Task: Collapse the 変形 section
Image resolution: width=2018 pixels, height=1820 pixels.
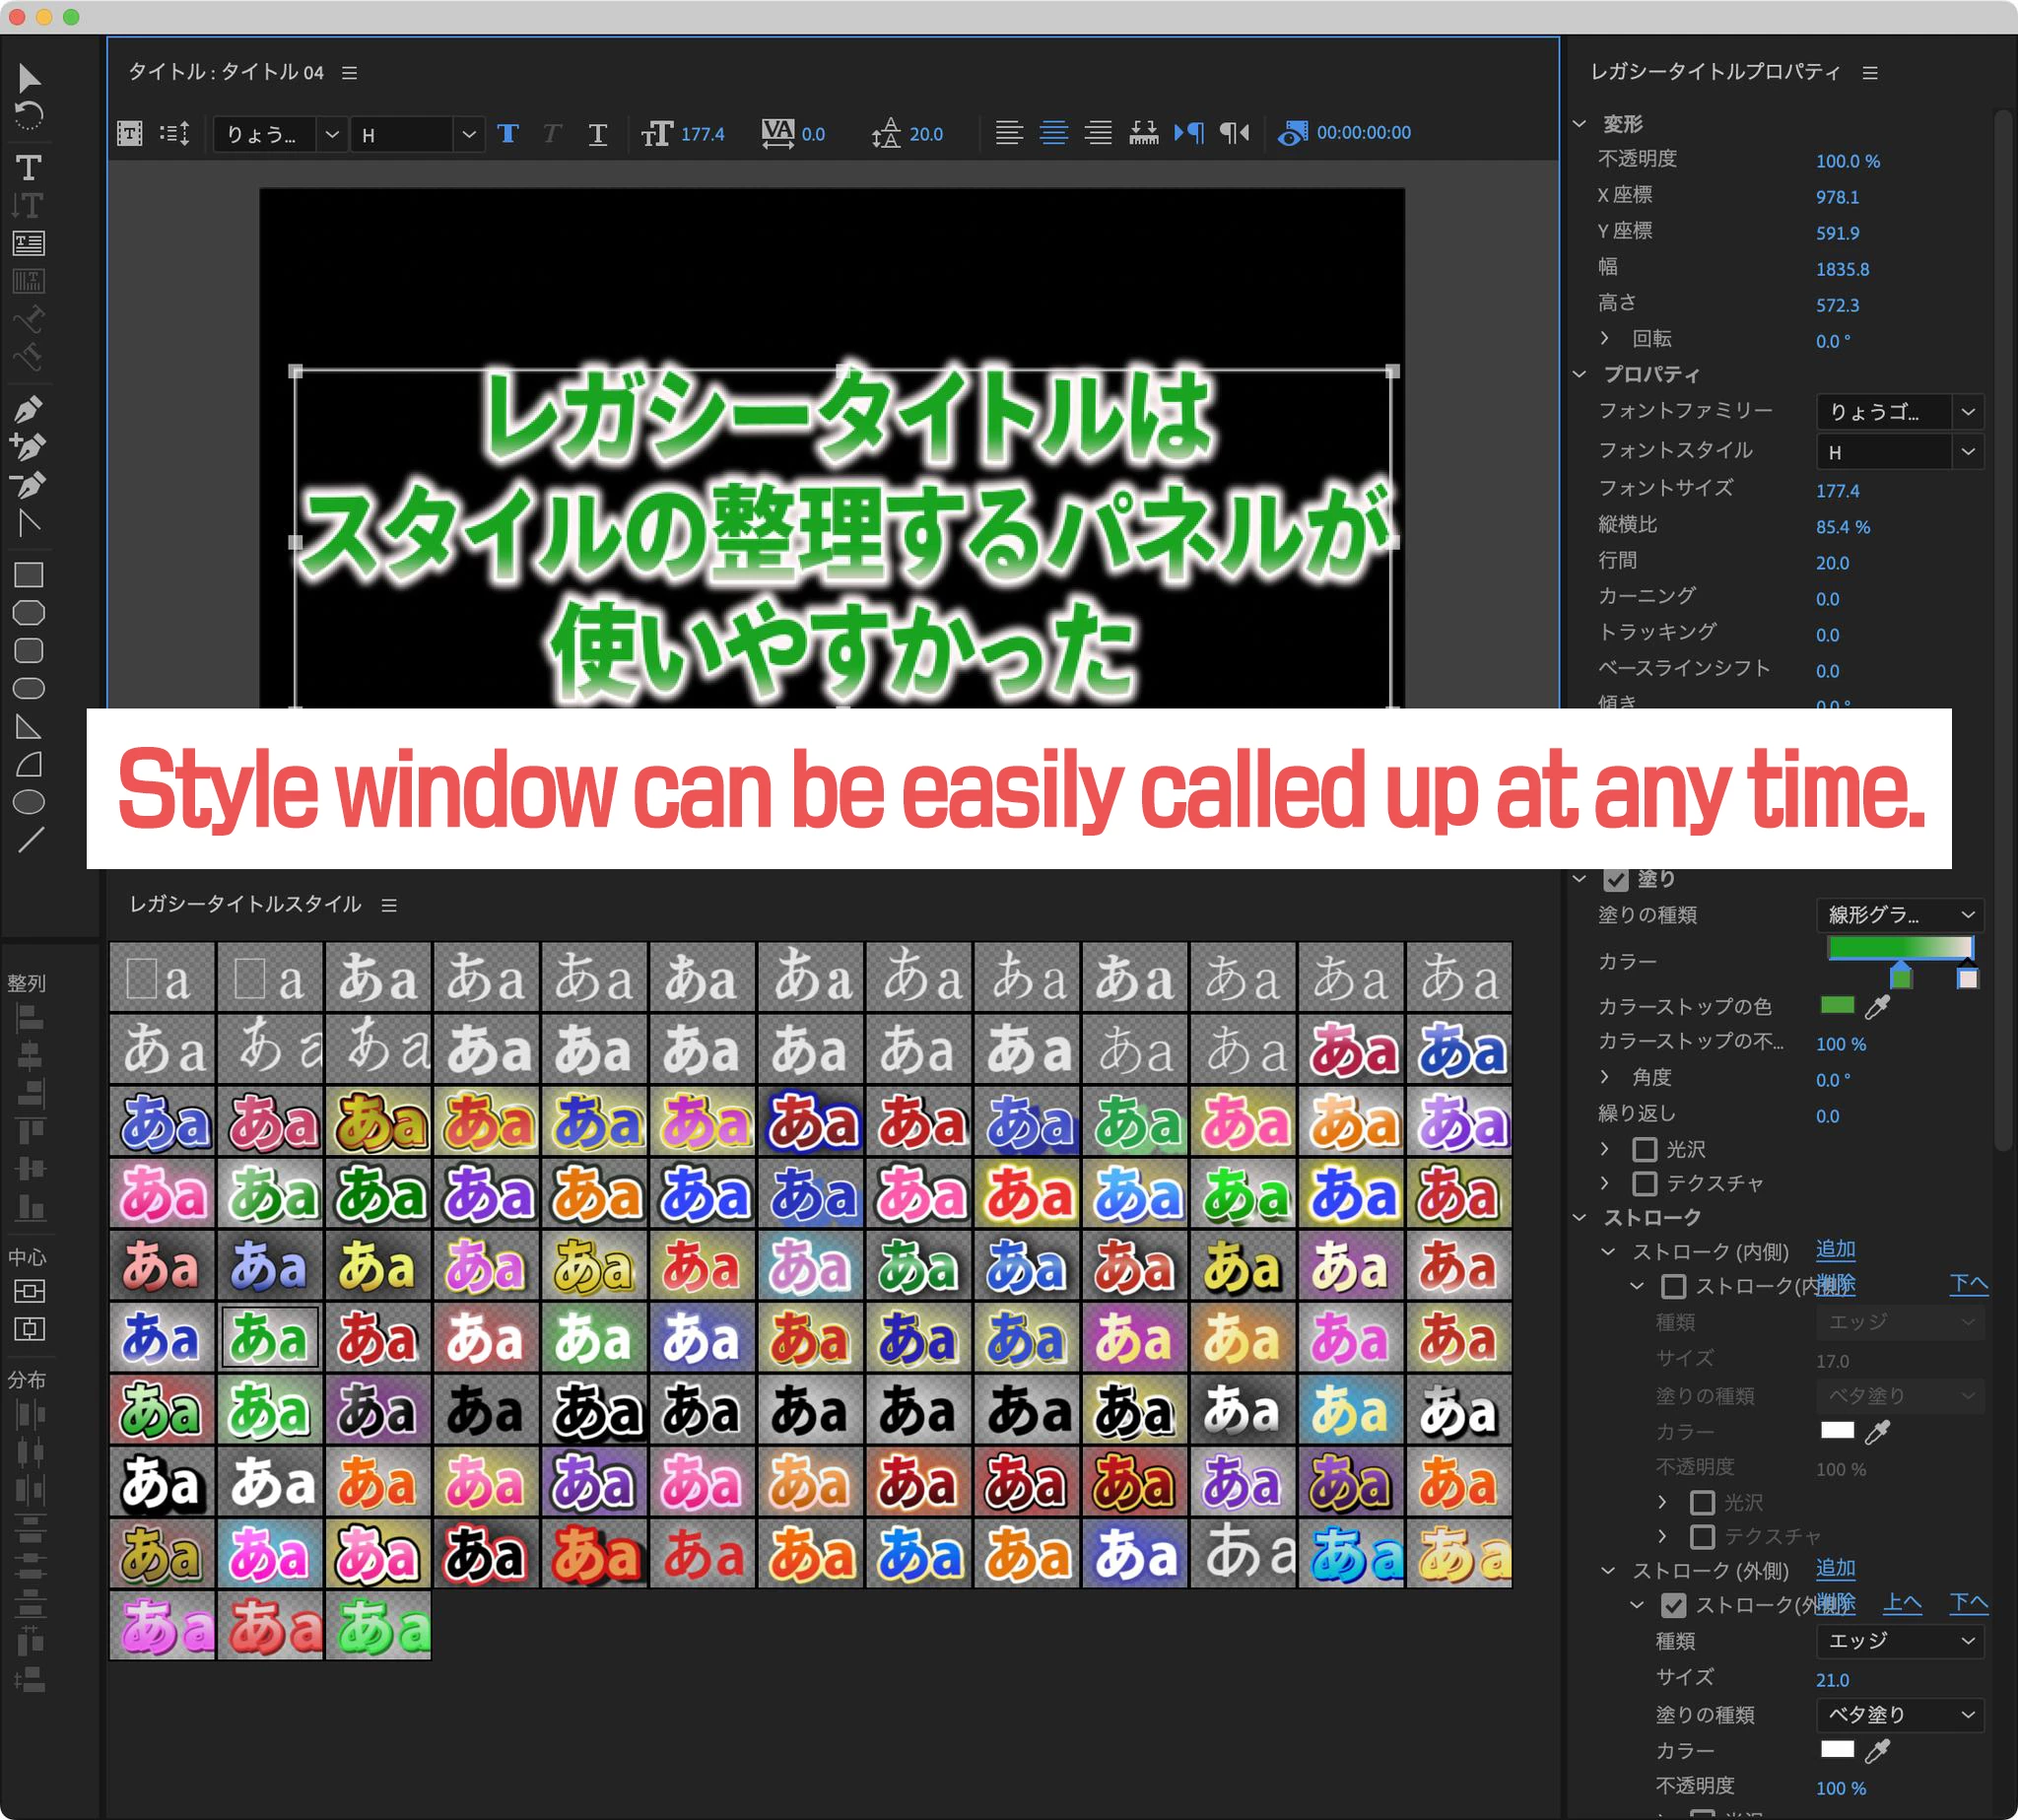Action: click(x=1580, y=124)
